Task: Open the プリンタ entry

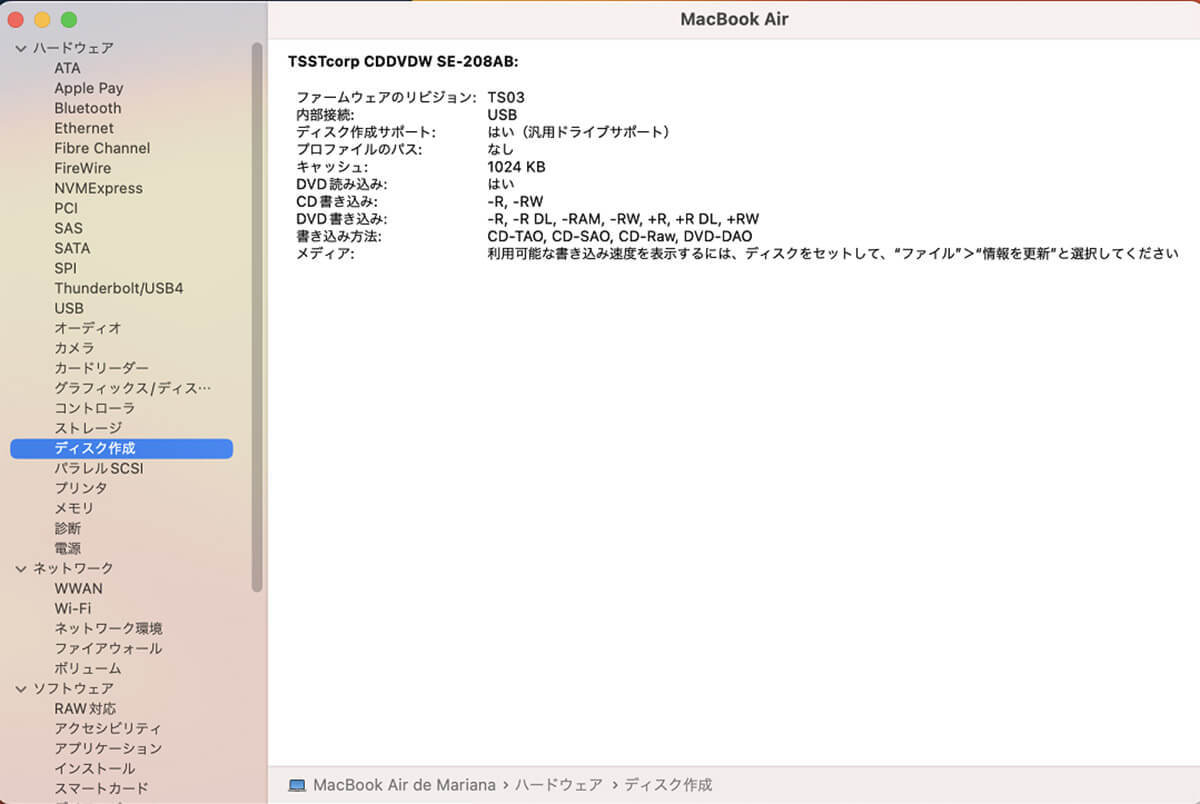Action: [81, 488]
